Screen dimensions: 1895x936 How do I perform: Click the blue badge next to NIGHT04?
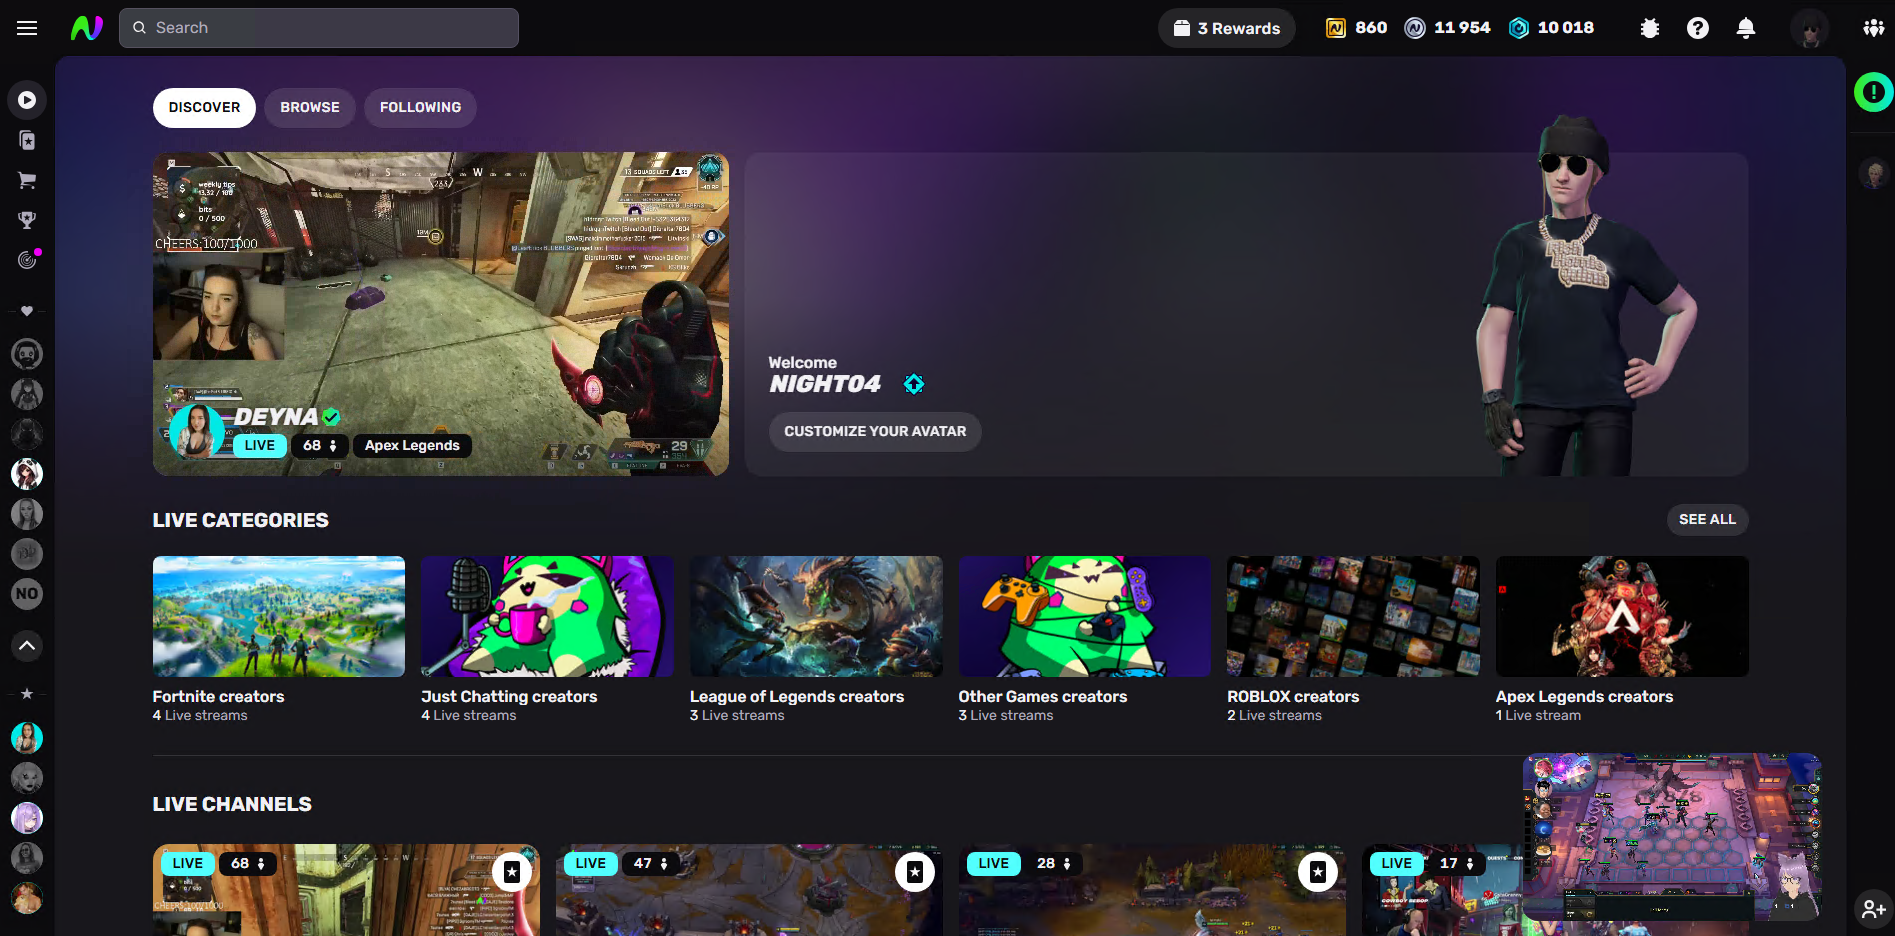click(x=914, y=384)
